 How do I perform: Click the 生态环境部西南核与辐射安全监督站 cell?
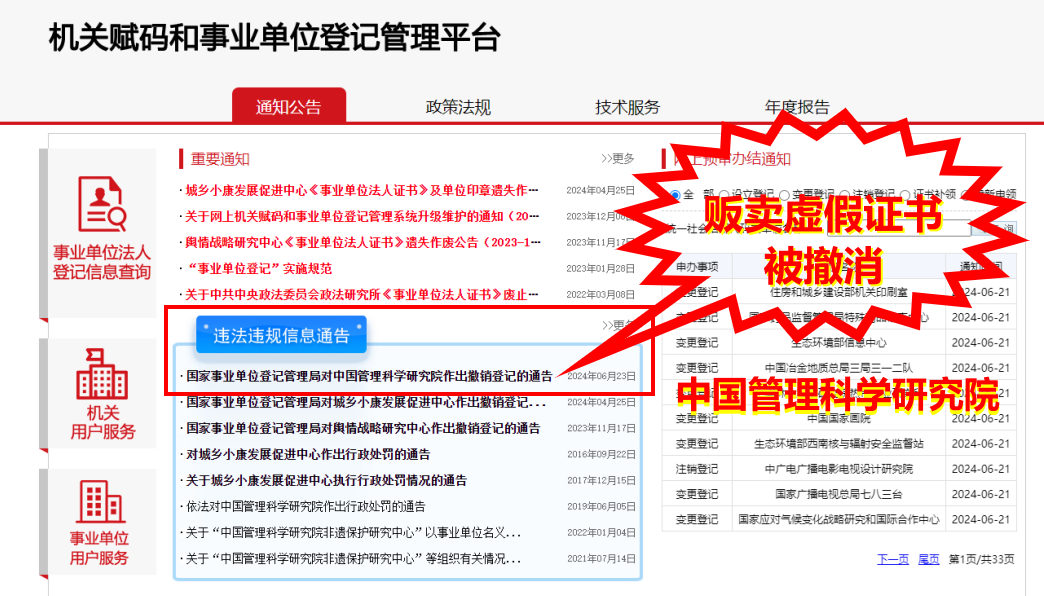pos(839,444)
